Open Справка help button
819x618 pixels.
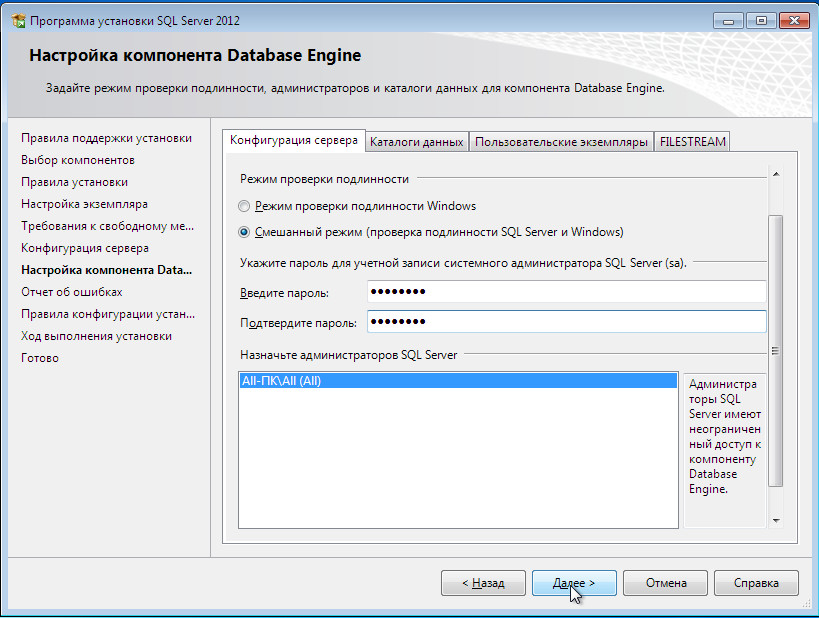pos(756,583)
